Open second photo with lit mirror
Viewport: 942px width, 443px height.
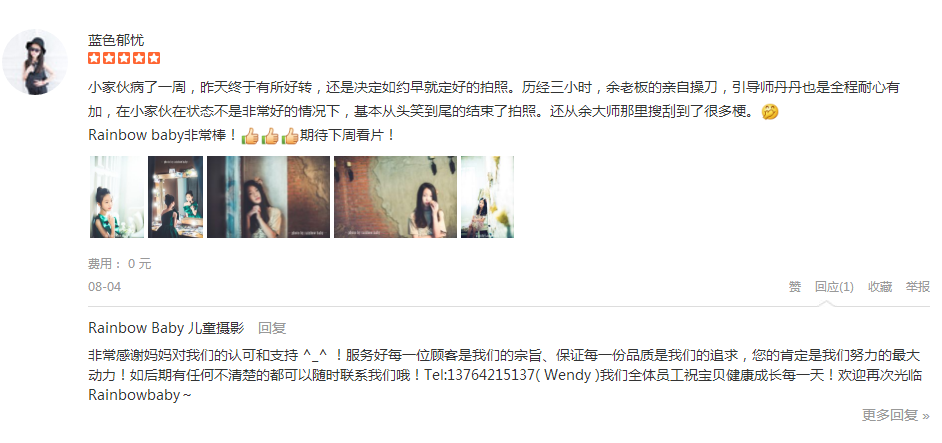[175, 197]
